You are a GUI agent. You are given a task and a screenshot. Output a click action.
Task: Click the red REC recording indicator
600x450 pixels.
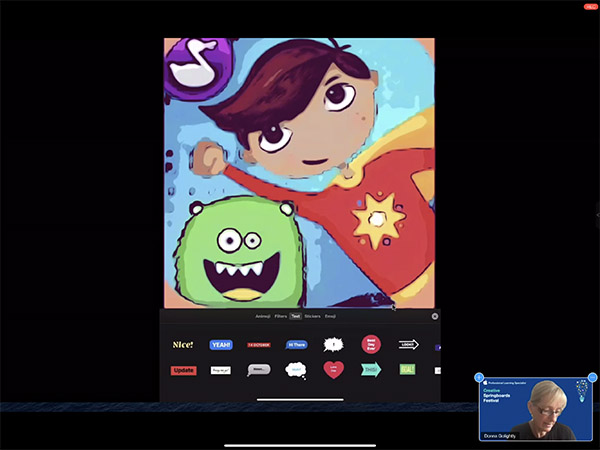pyautogui.click(x=590, y=7)
